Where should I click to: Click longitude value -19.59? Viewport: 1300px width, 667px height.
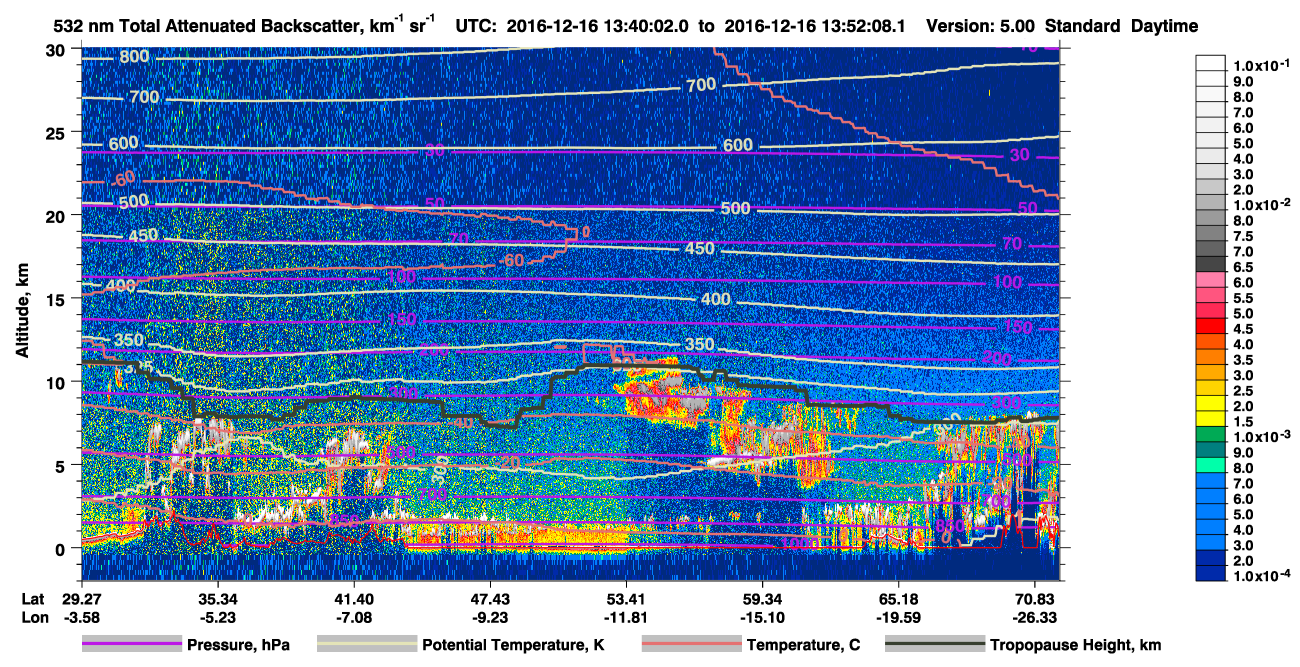coord(899,616)
